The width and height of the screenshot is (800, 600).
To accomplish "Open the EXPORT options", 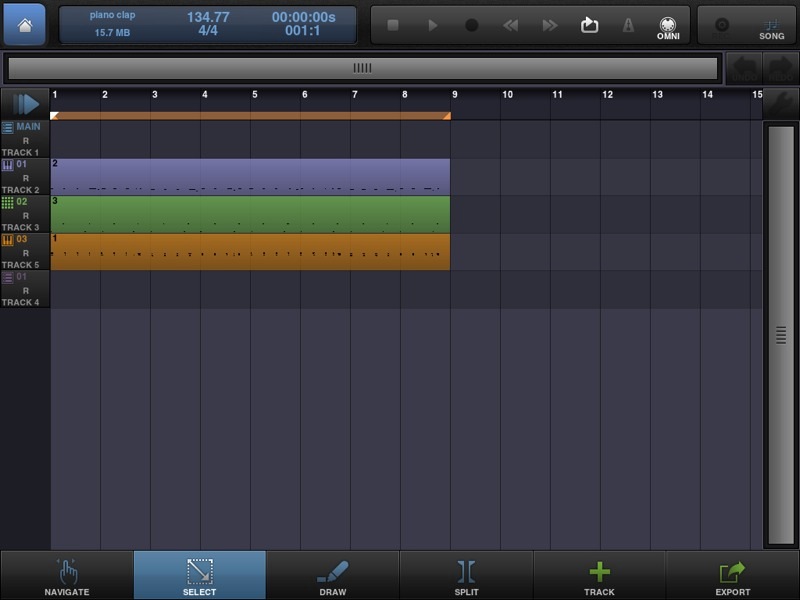I will click(x=733, y=576).
